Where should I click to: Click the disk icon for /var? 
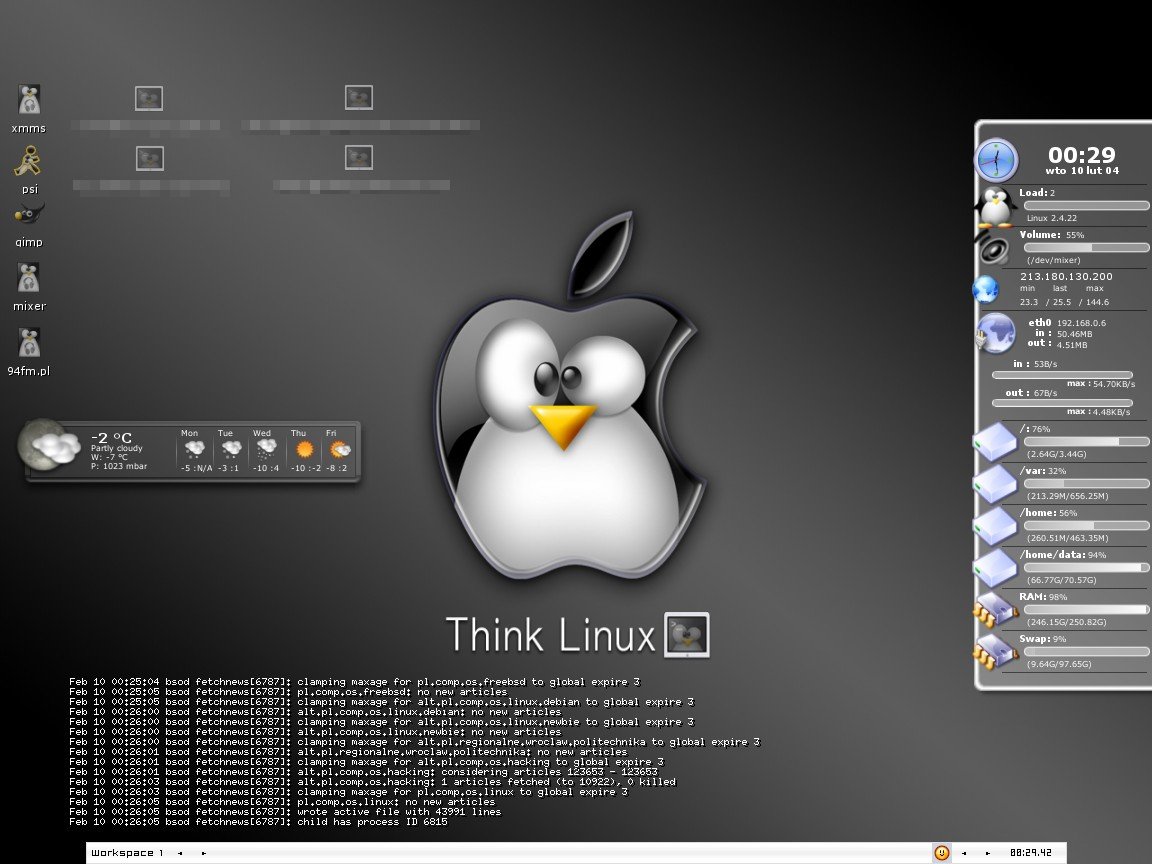pyautogui.click(x=995, y=483)
